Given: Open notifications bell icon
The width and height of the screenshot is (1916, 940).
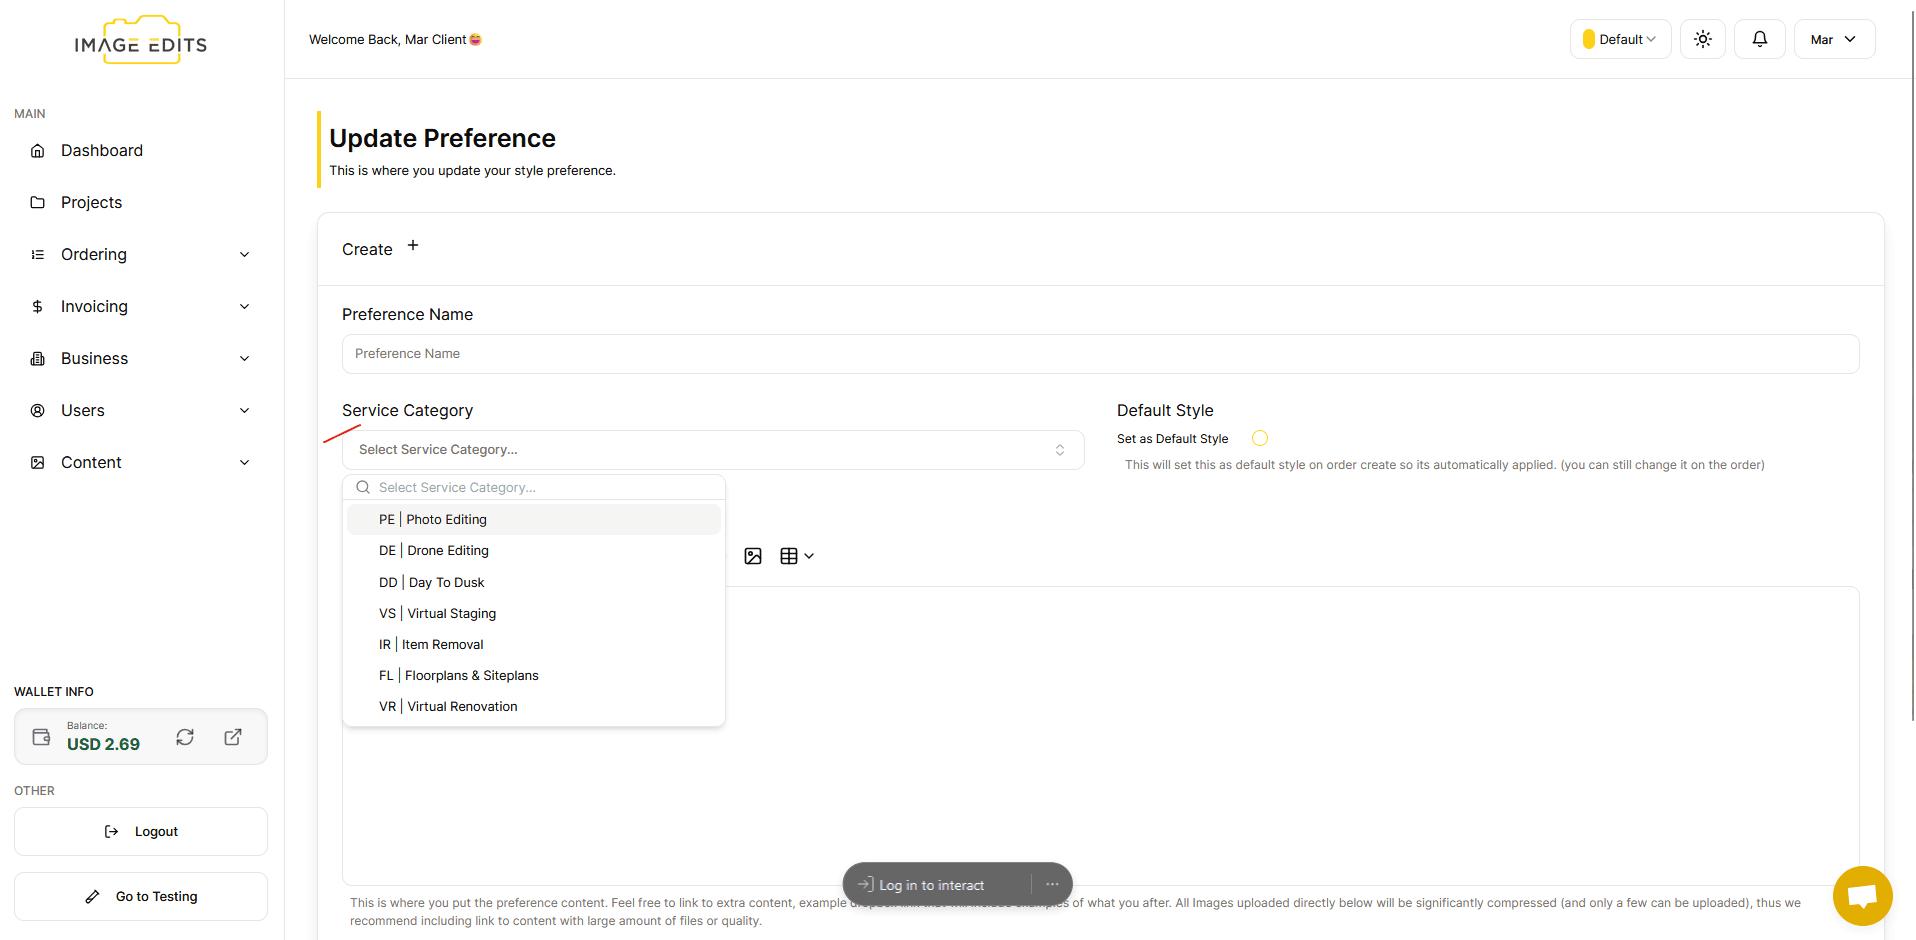Looking at the screenshot, I should 1759,39.
